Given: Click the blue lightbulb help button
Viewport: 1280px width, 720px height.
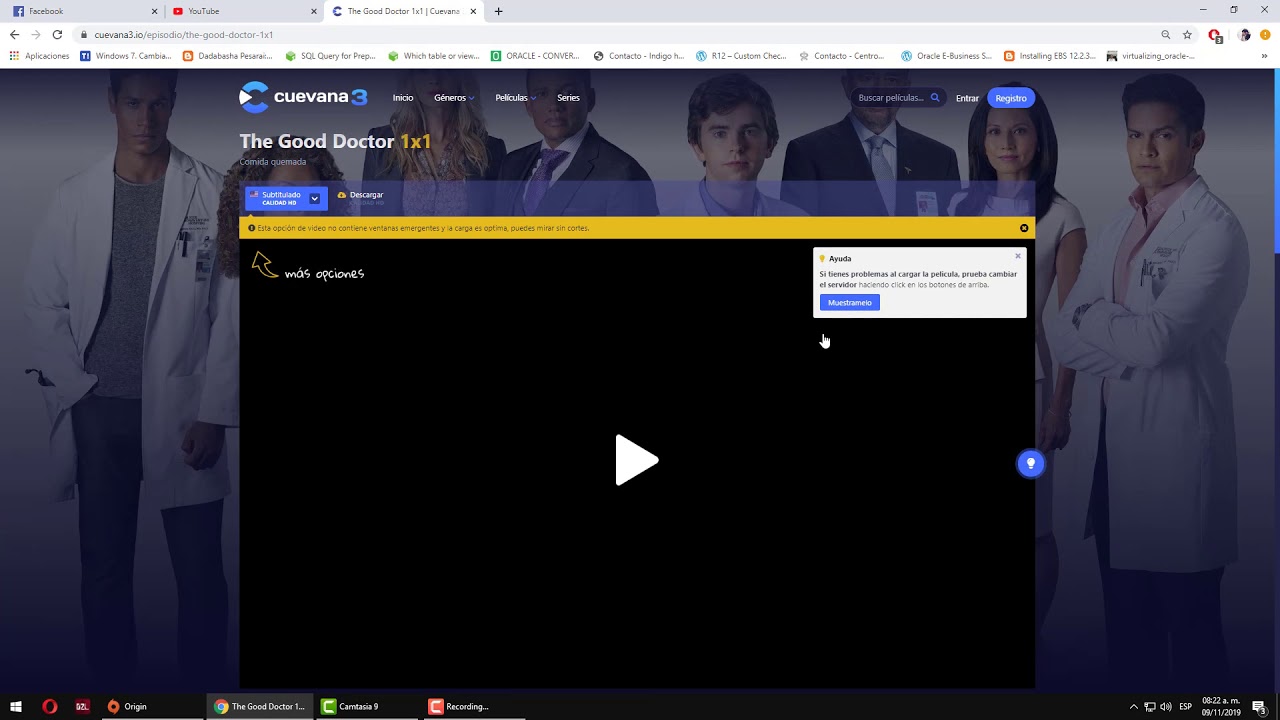Looking at the screenshot, I should coord(1030,464).
